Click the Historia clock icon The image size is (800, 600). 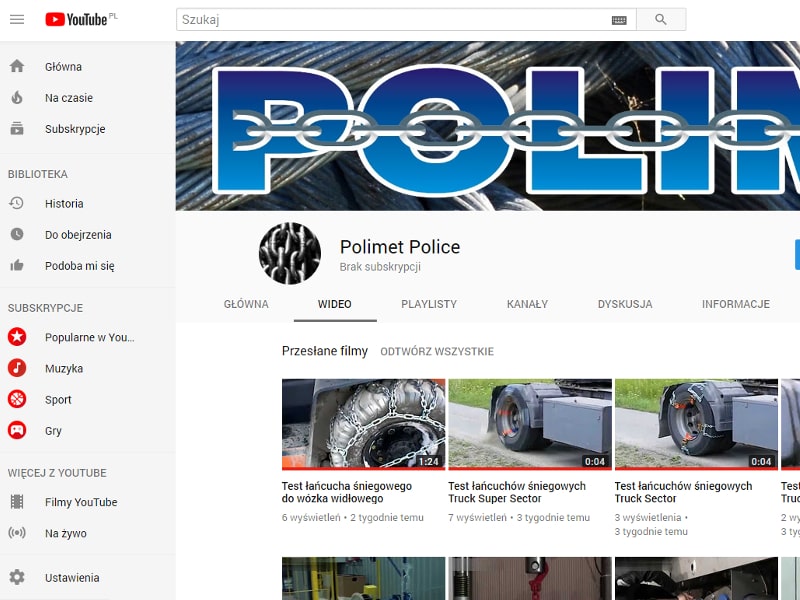(17, 203)
